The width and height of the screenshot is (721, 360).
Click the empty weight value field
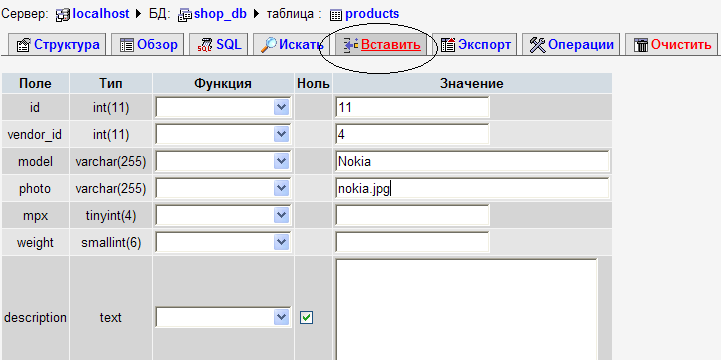click(412, 242)
